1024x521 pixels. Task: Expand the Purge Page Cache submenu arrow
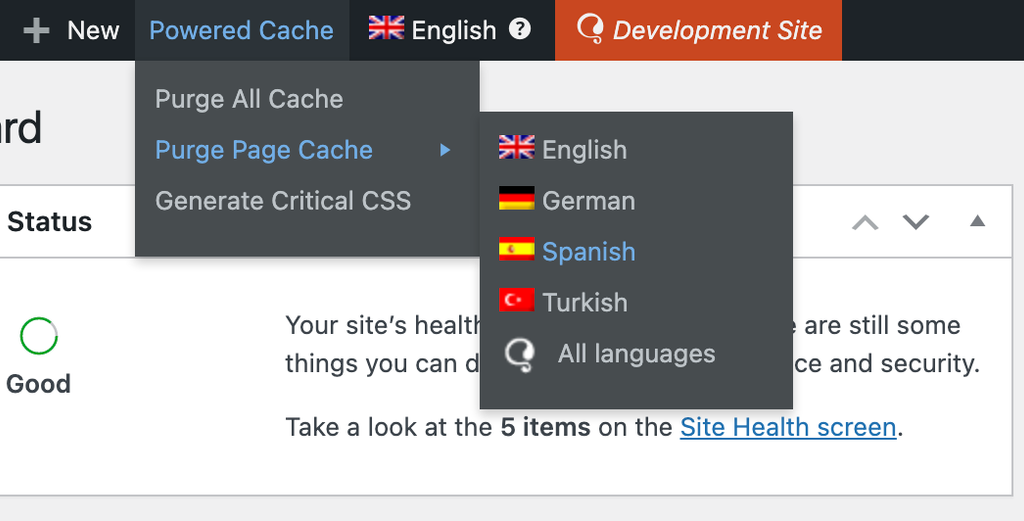tap(445, 150)
